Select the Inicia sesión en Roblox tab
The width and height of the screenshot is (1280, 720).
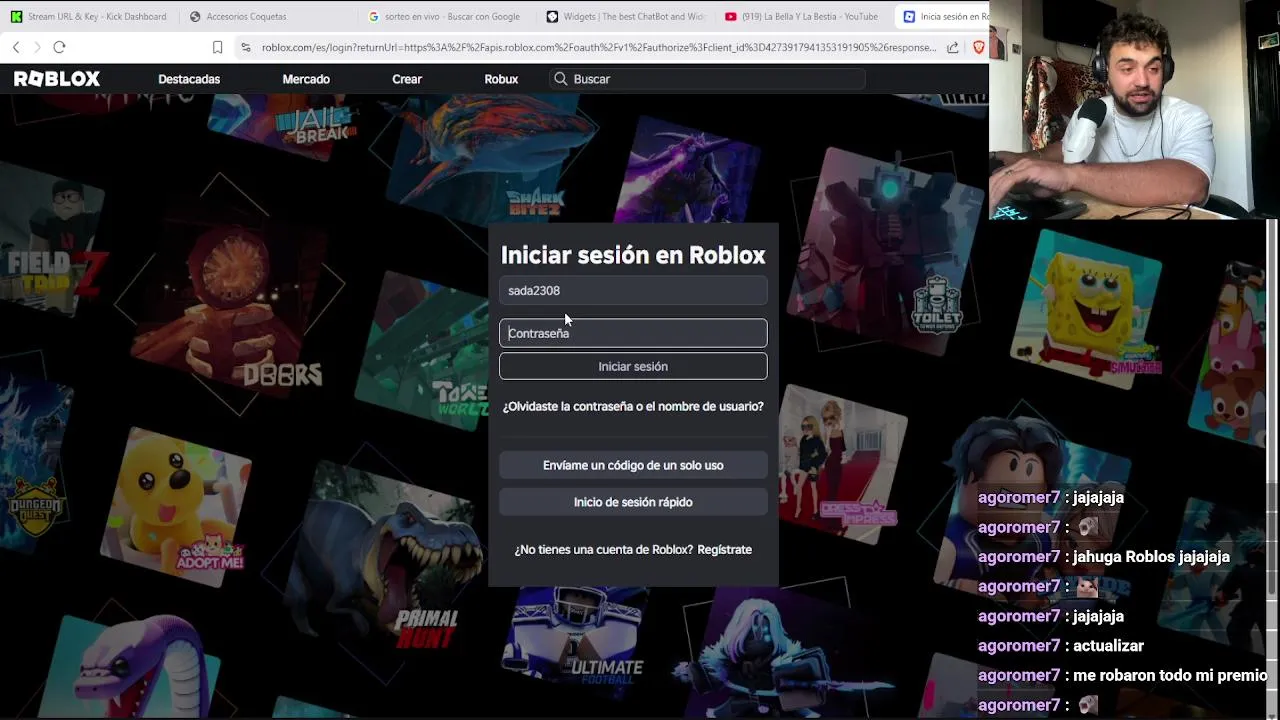pos(944,16)
